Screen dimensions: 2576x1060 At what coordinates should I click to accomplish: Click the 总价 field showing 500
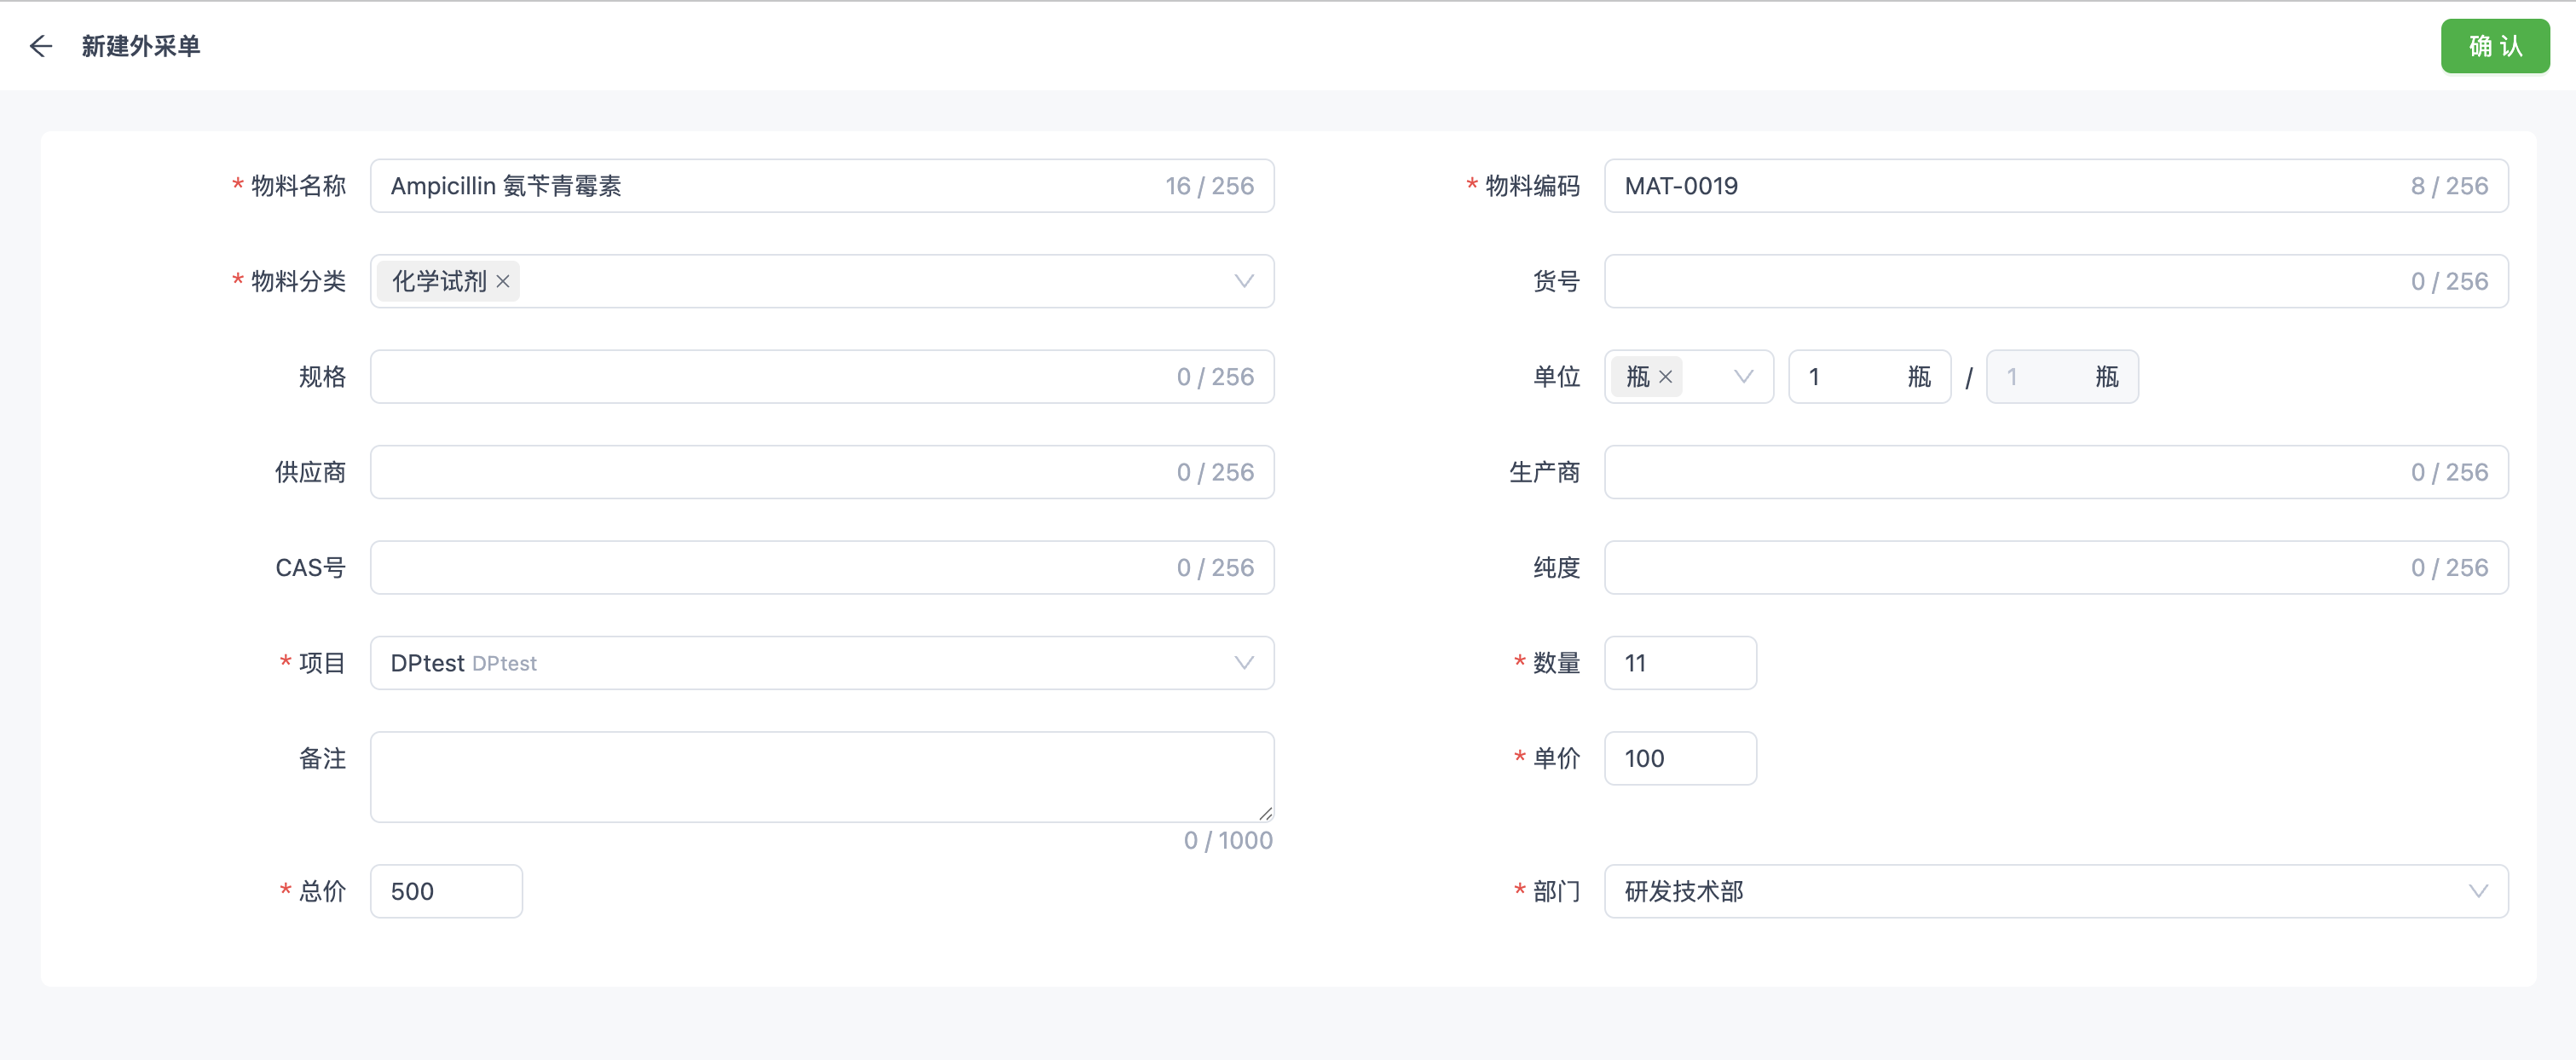tap(446, 891)
